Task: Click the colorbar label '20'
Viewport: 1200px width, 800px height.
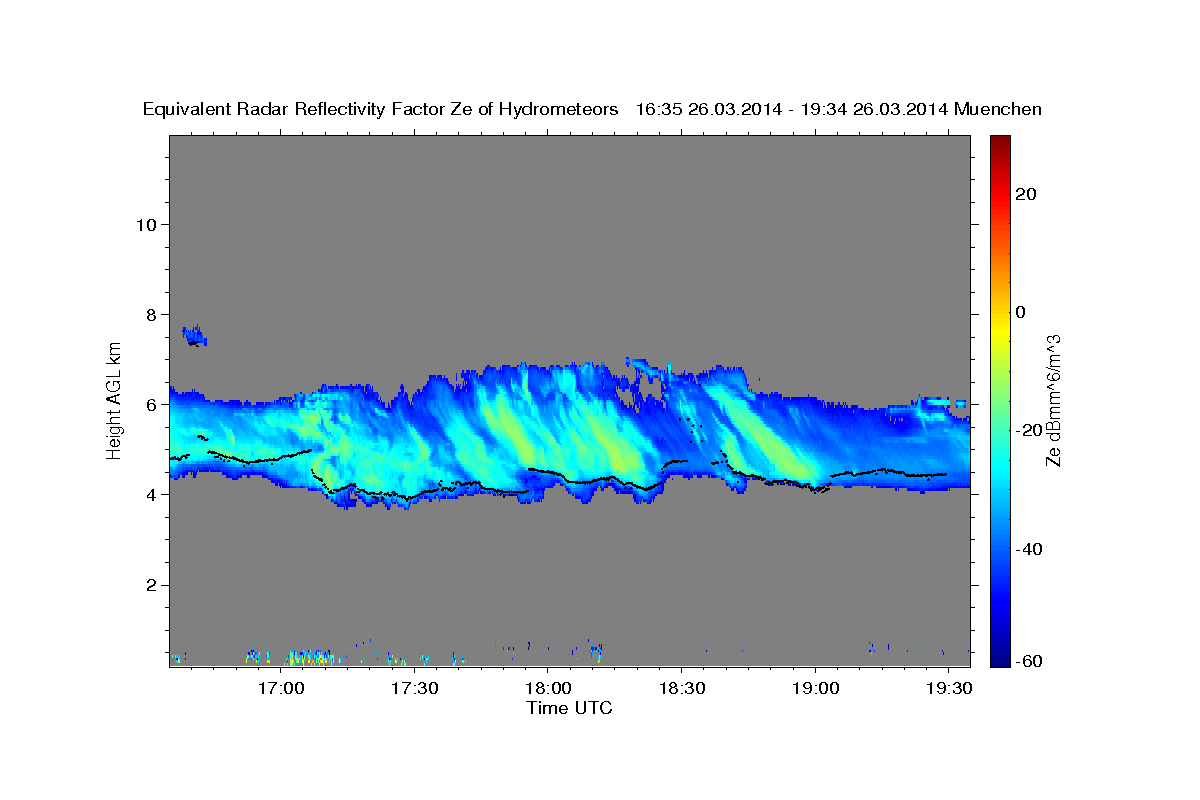Action: tap(1025, 194)
